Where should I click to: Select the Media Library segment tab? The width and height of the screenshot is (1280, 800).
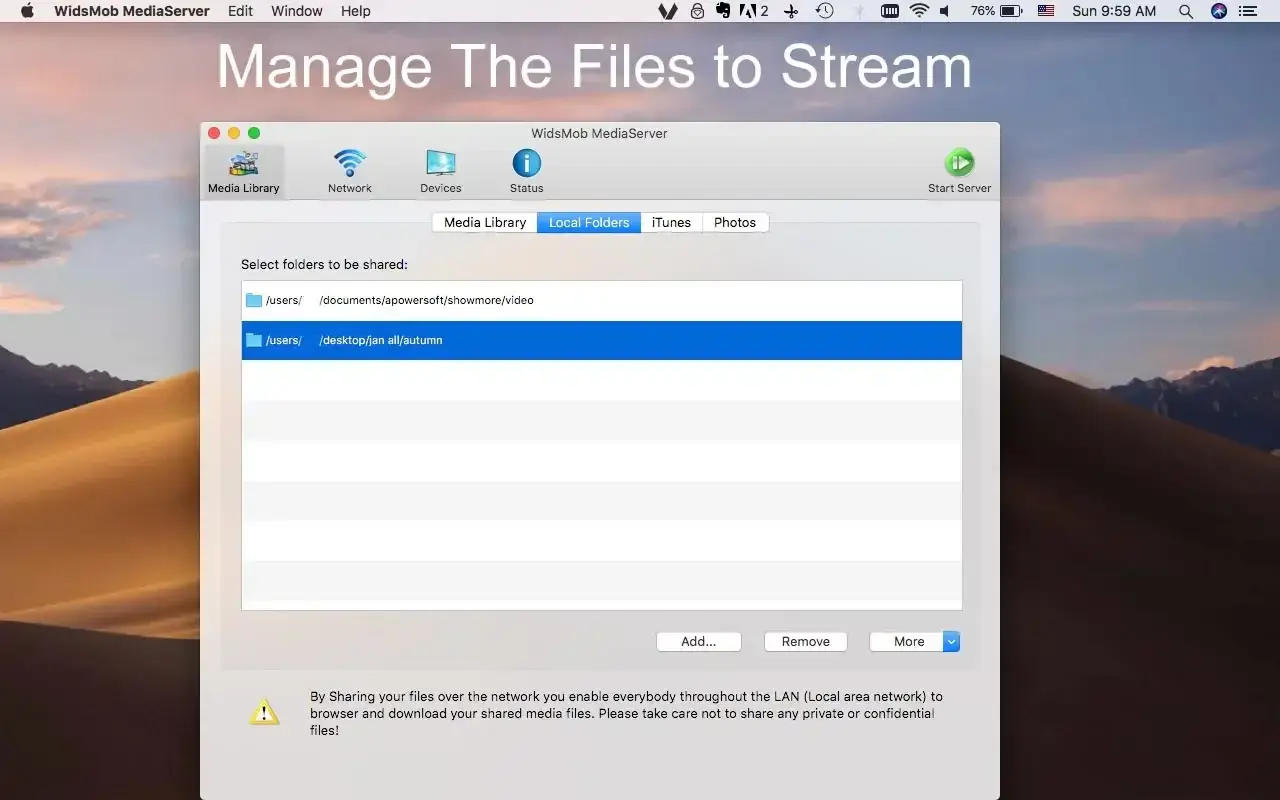coord(485,222)
